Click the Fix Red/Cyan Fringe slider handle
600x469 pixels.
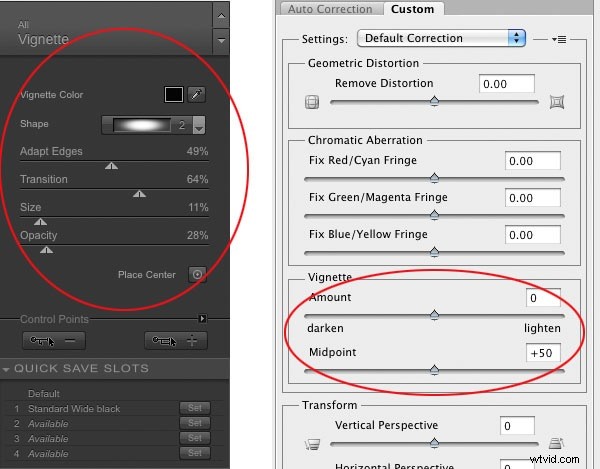coord(434,178)
